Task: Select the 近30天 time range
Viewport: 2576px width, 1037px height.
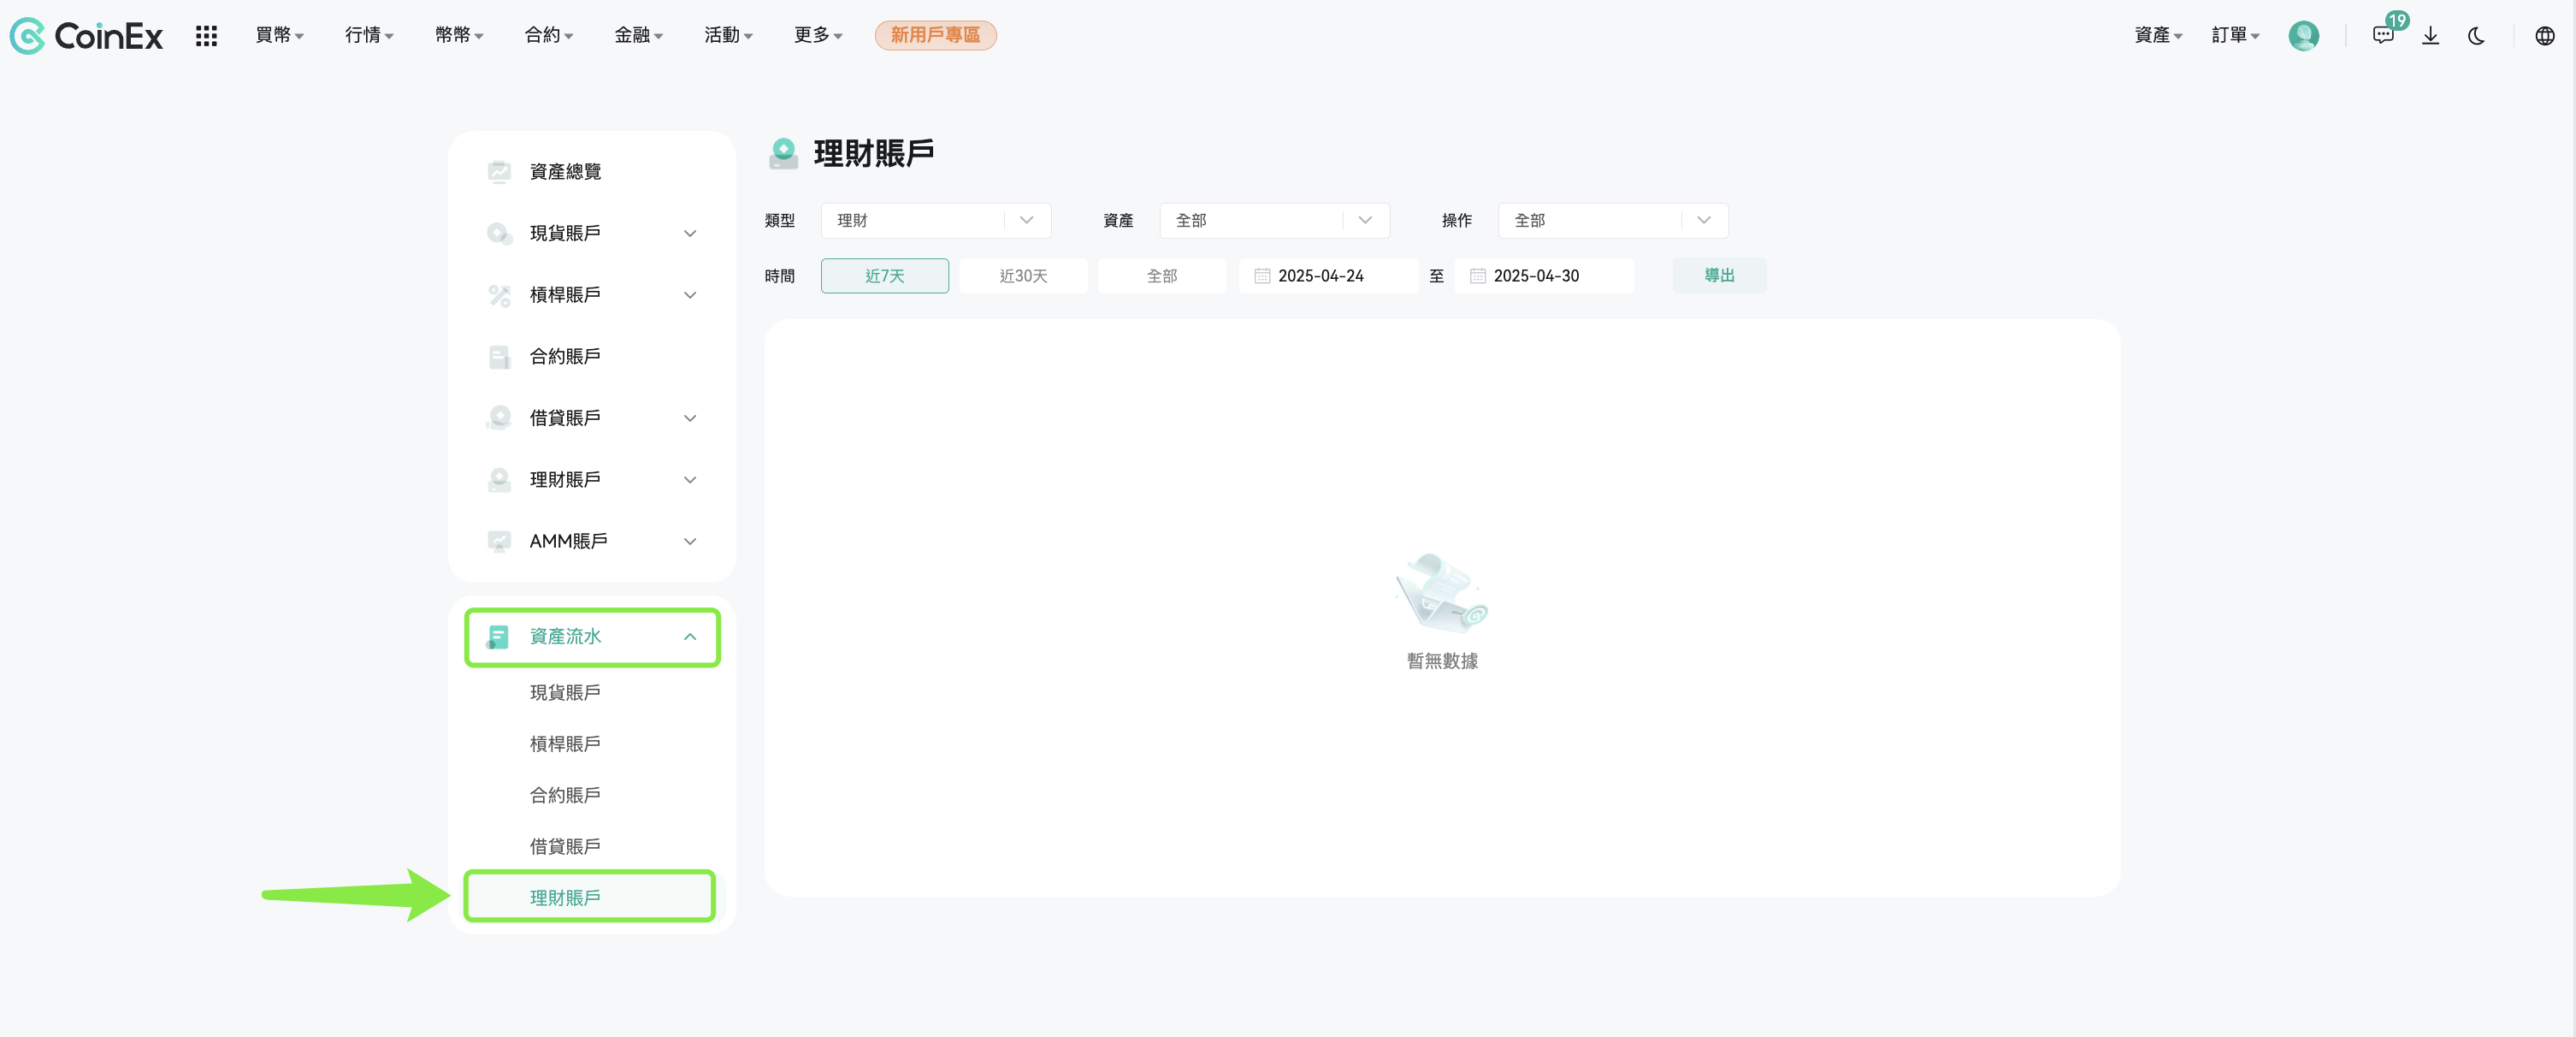Action: click(x=1023, y=276)
